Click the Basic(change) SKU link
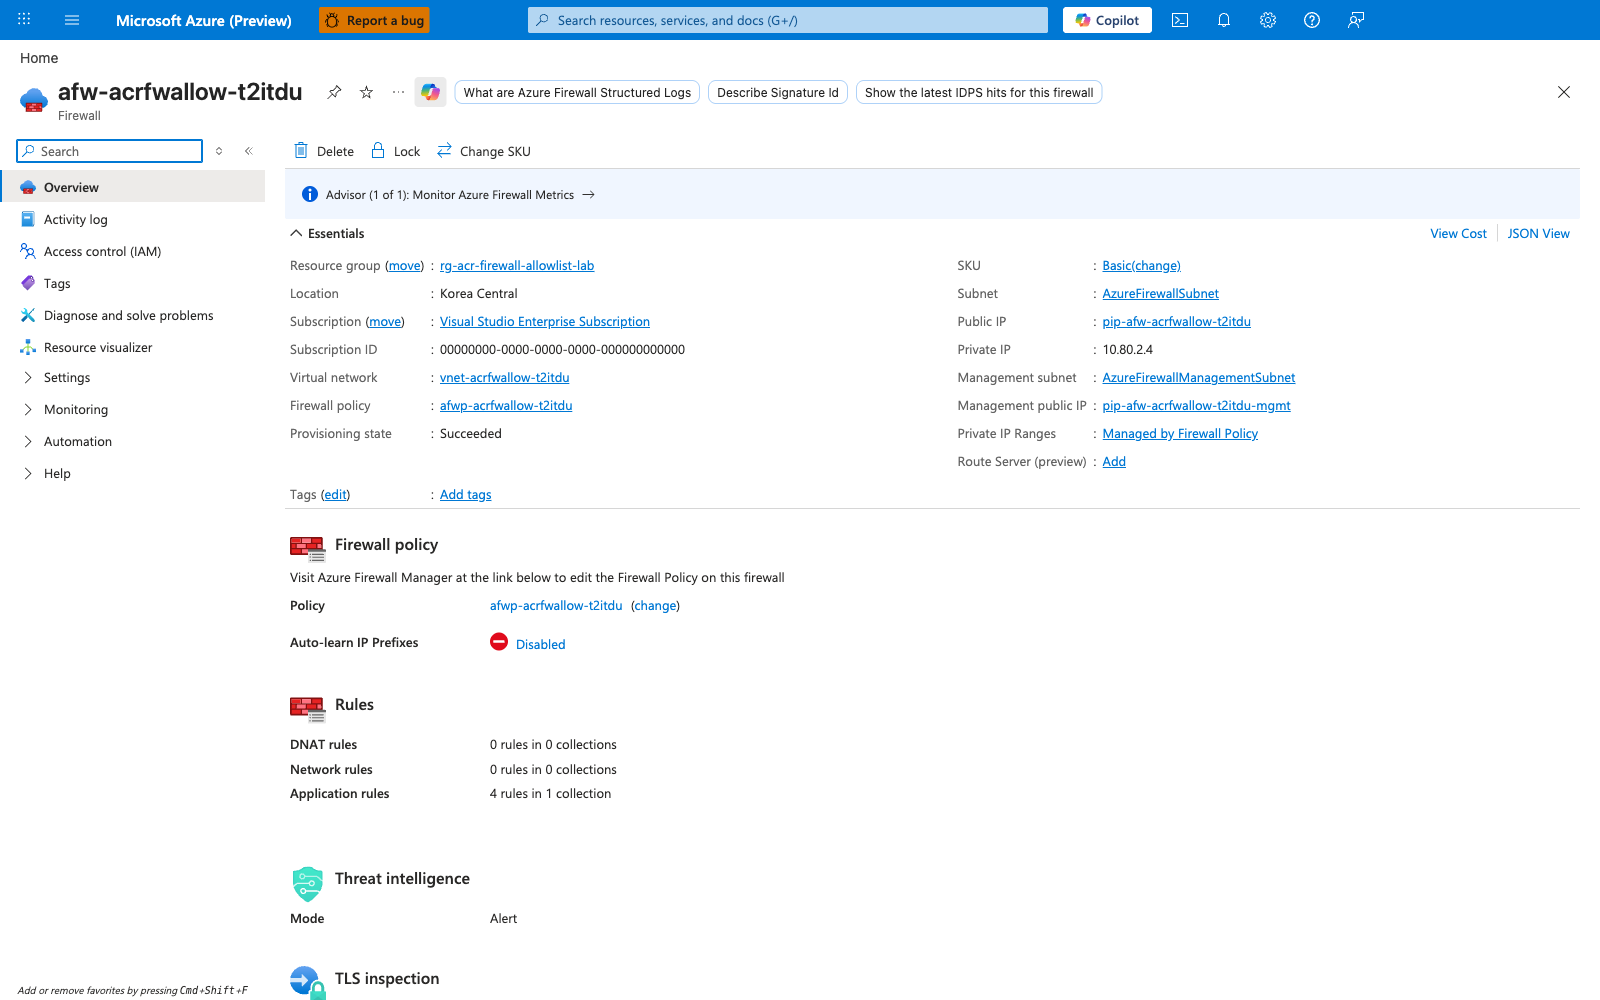Viewport: 1600px width, 1000px height. pyautogui.click(x=1141, y=265)
